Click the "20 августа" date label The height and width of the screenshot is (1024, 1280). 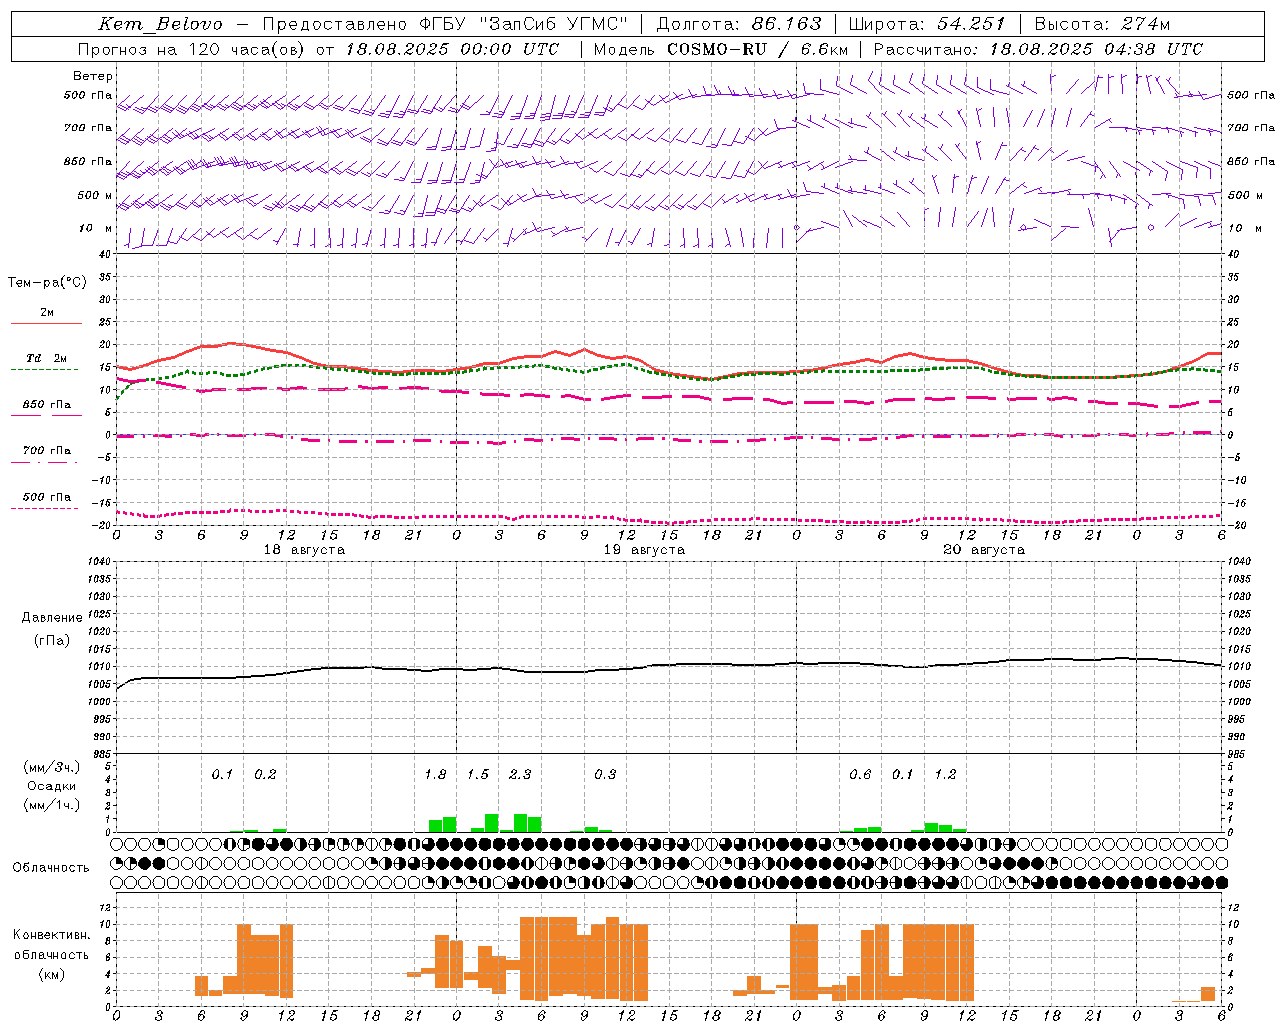[x=984, y=550]
